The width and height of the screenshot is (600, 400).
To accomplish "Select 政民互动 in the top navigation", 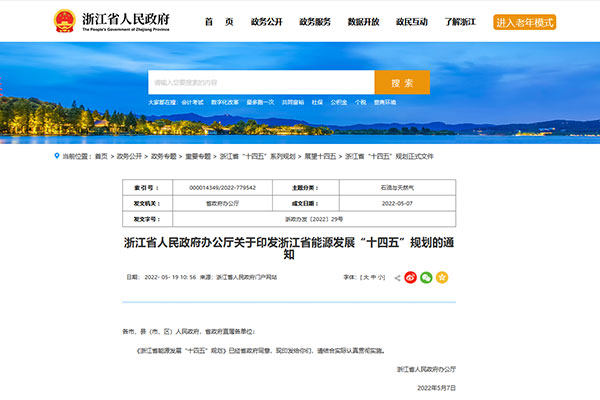I will [411, 21].
